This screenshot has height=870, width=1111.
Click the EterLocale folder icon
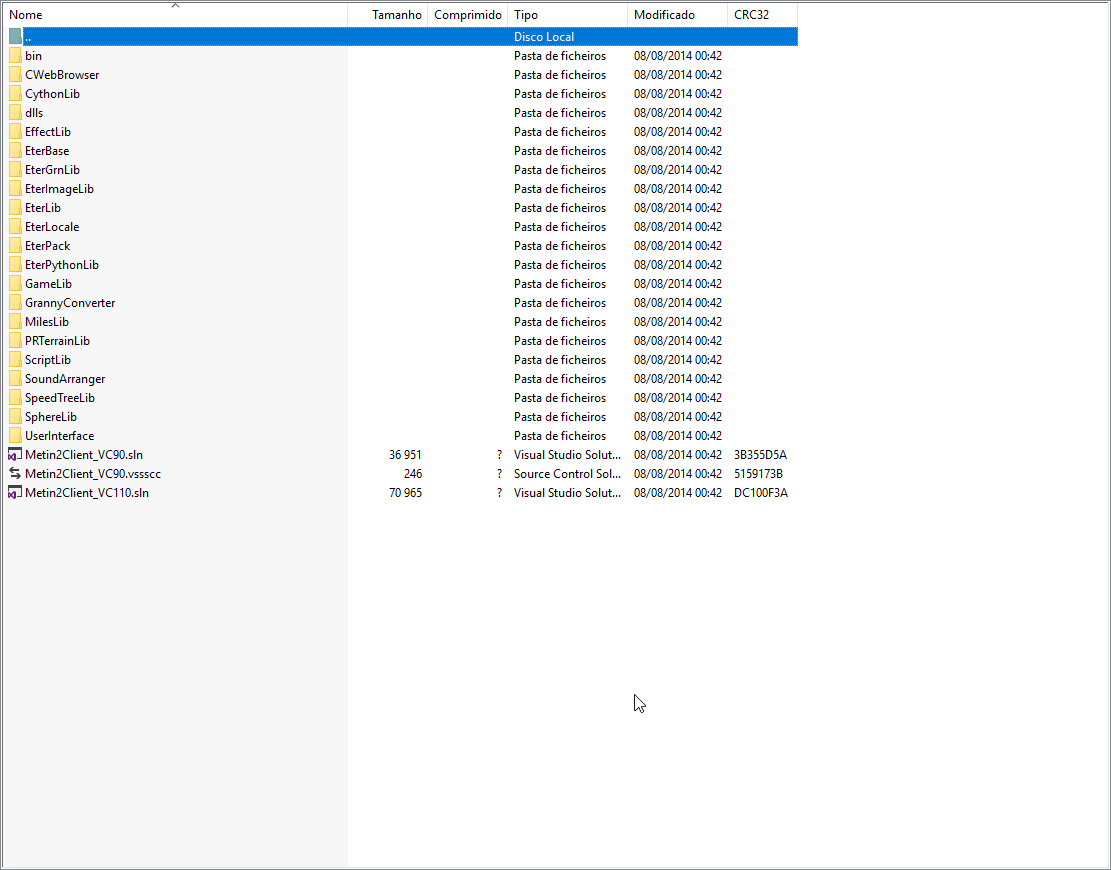pyautogui.click(x=15, y=227)
